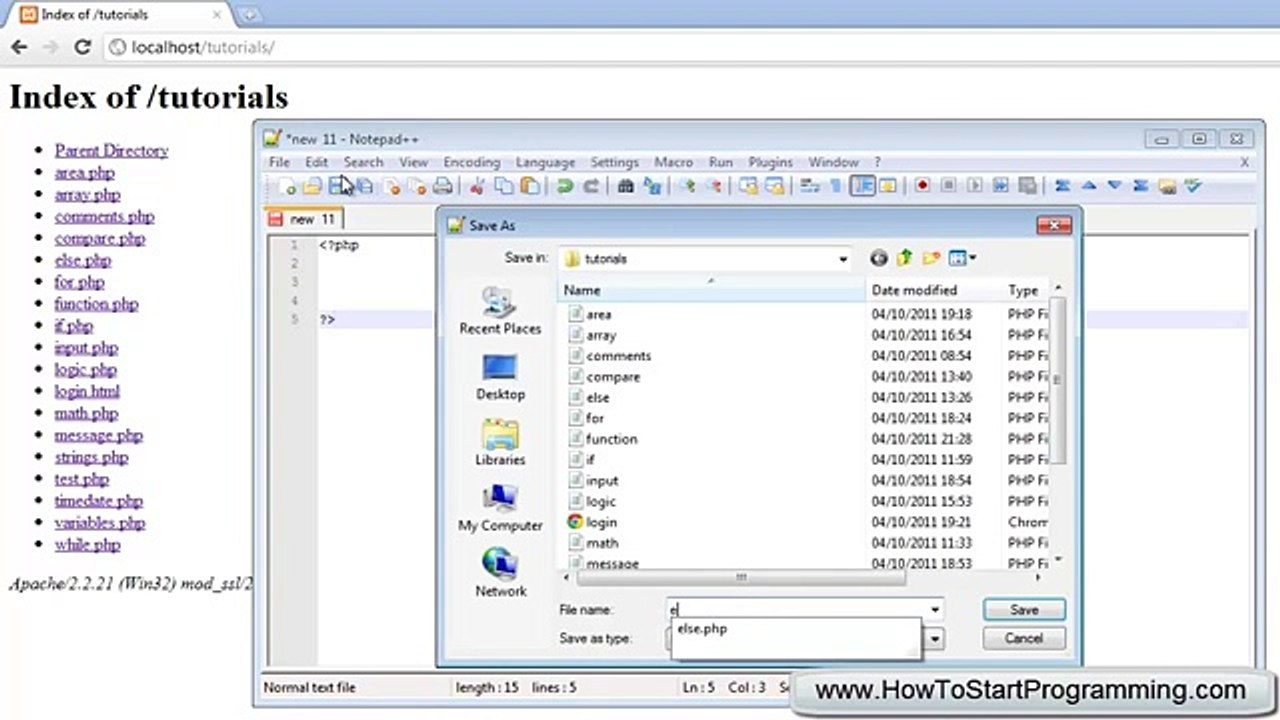Click the macro Playback icon
1280x720 pixels.
[x=973, y=186]
